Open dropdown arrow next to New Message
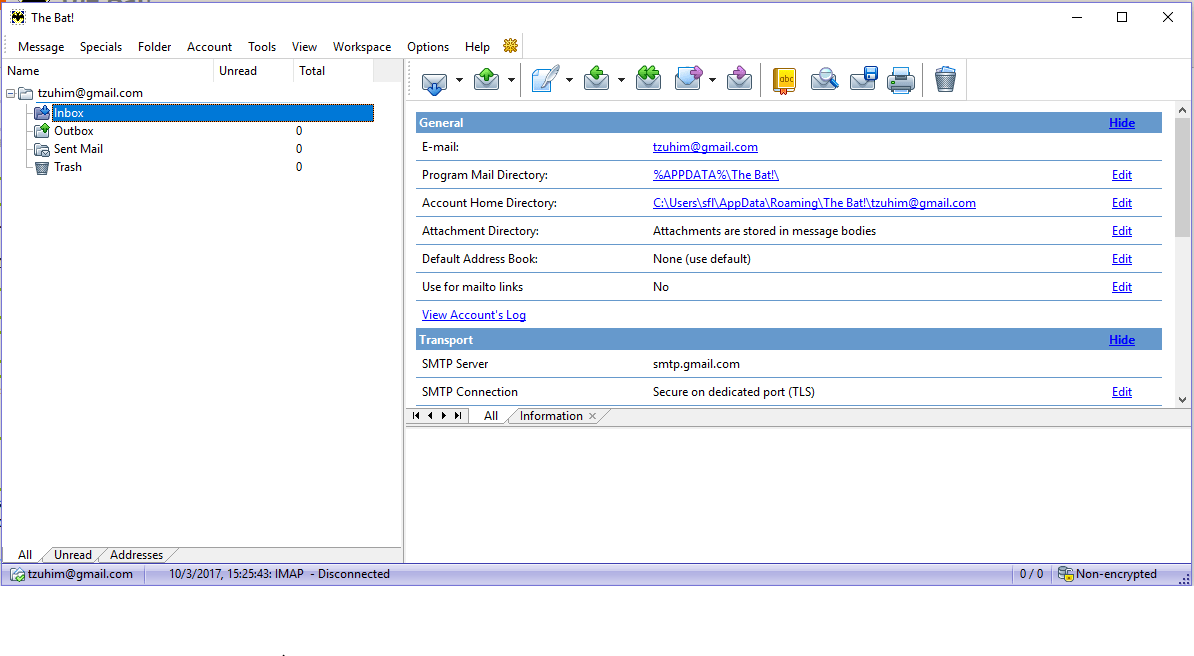Screen dimensions: 1194x656 pyautogui.click(x=569, y=80)
